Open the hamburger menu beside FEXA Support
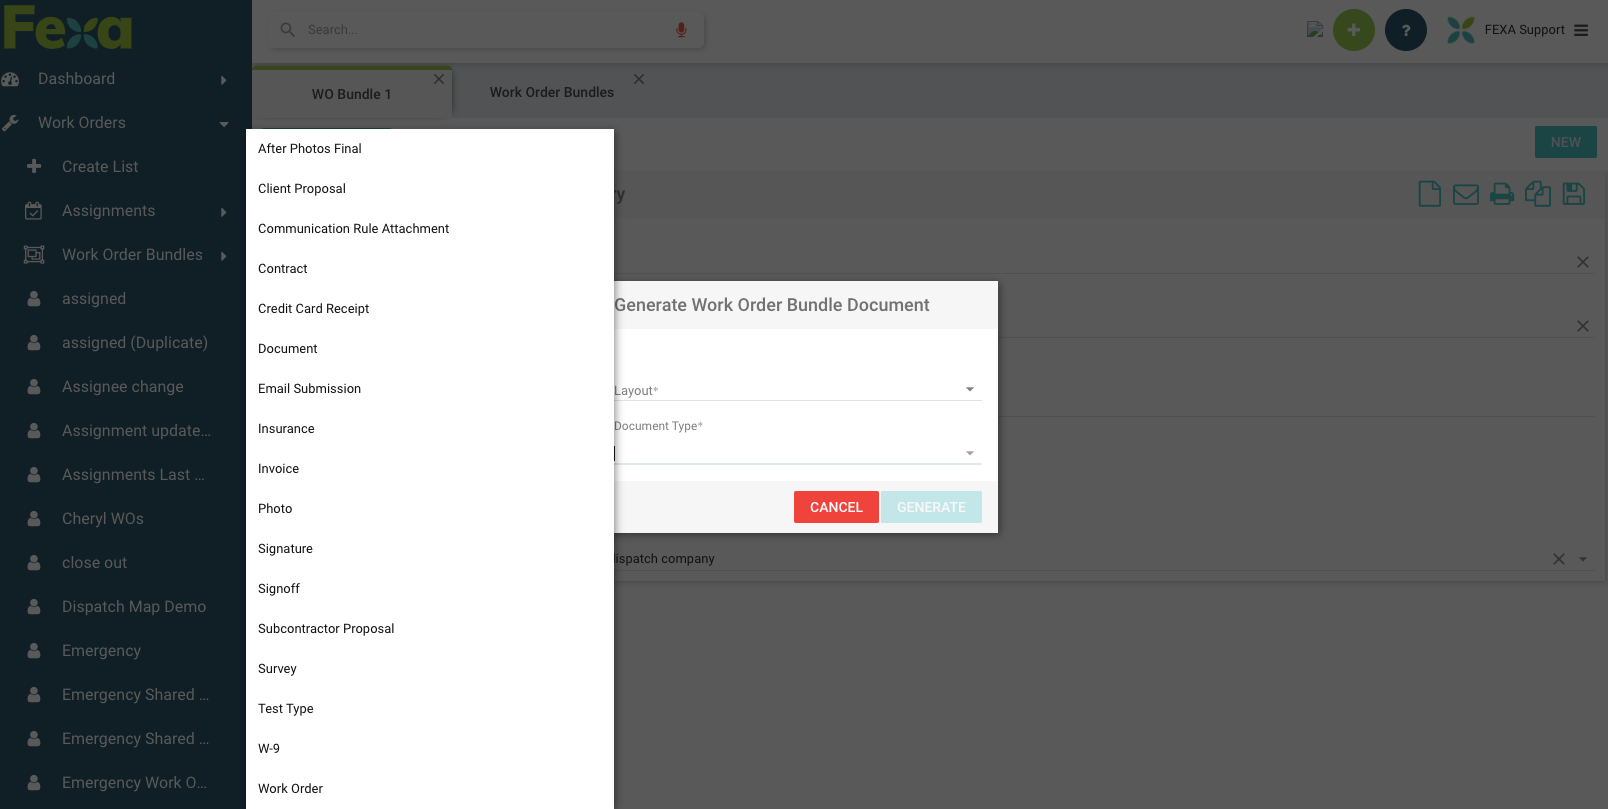Screen dimensions: 1608x809 point(1581,30)
